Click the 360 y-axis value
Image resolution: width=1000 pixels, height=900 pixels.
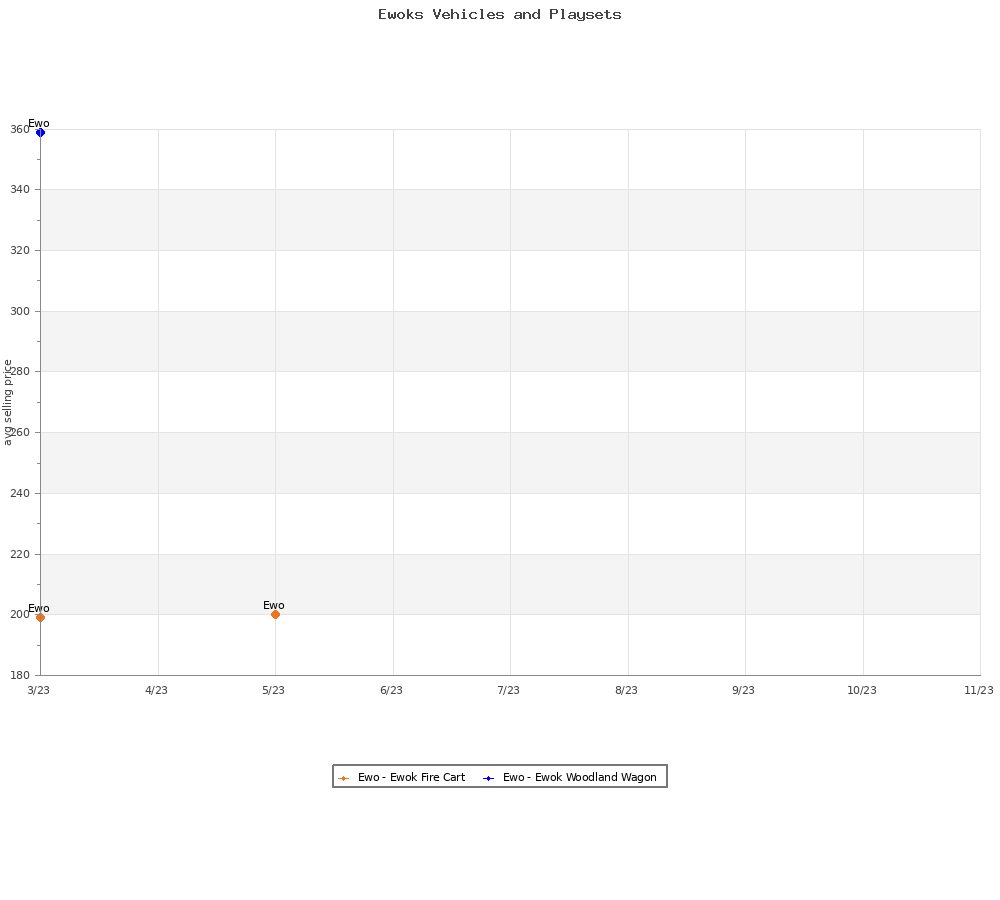pos(20,129)
